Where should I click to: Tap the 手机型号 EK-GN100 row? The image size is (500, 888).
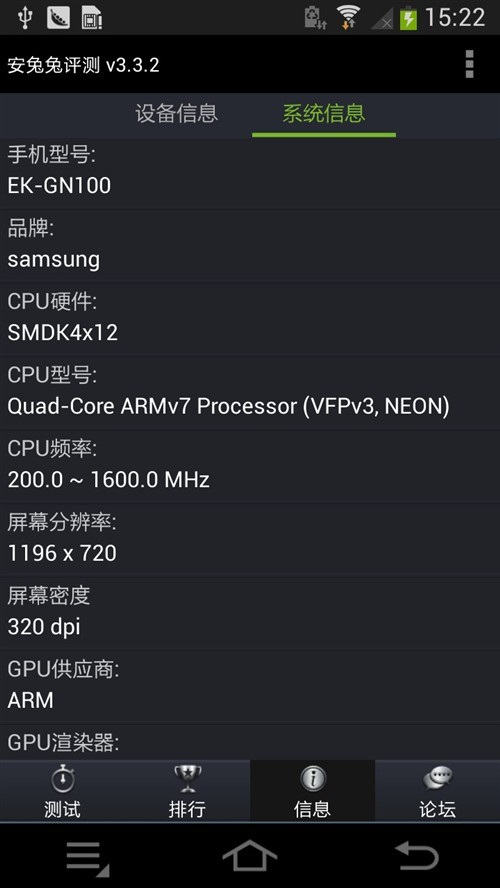(x=250, y=174)
